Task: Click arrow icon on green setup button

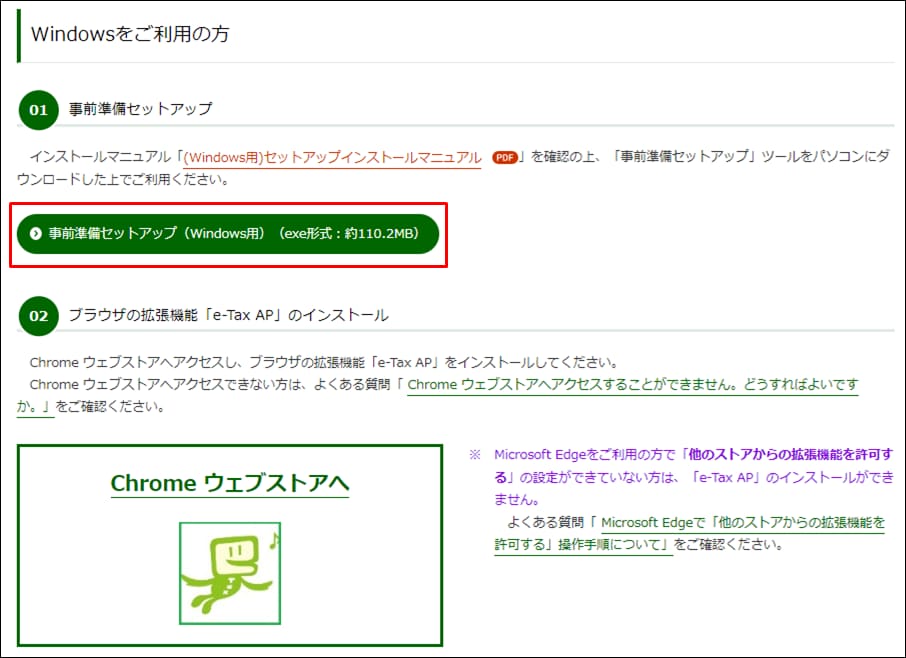Action: pos(36,233)
